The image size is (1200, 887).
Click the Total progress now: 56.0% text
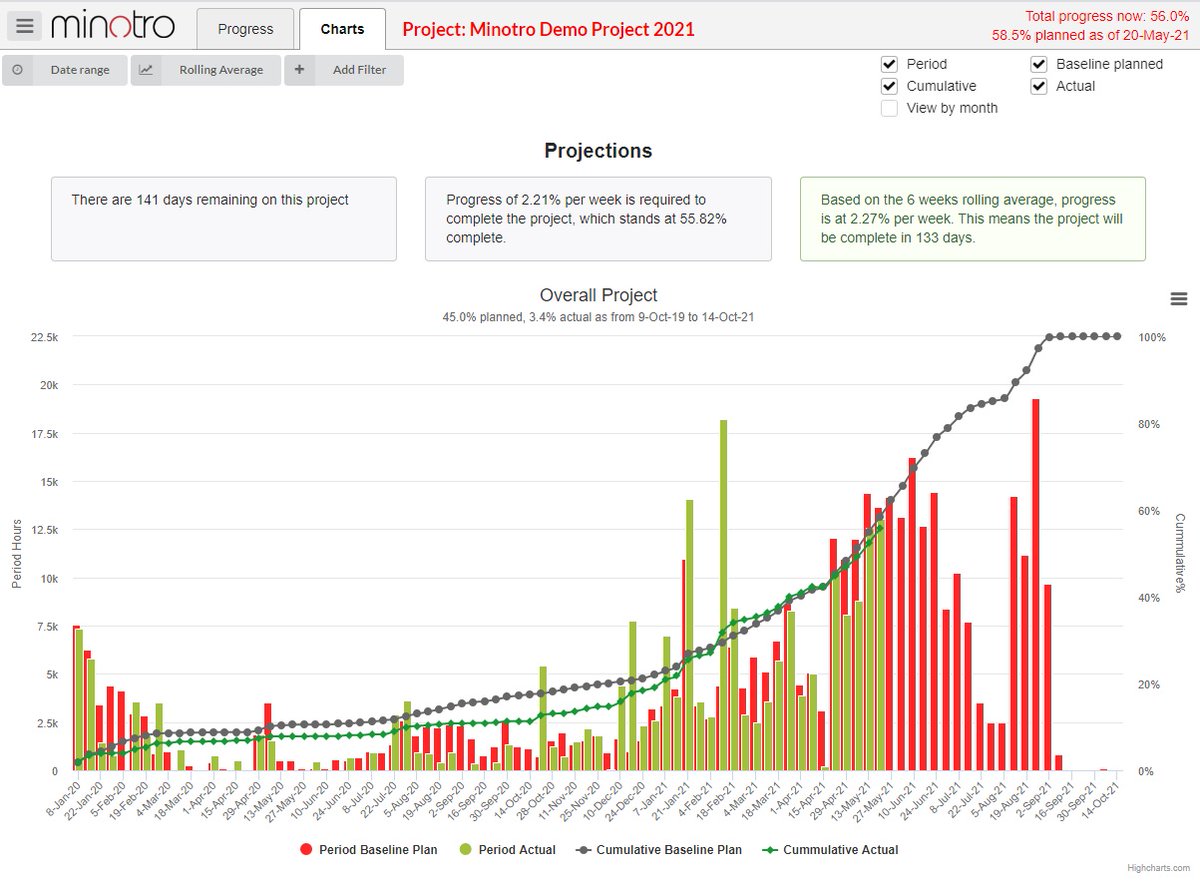tap(1106, 16)
